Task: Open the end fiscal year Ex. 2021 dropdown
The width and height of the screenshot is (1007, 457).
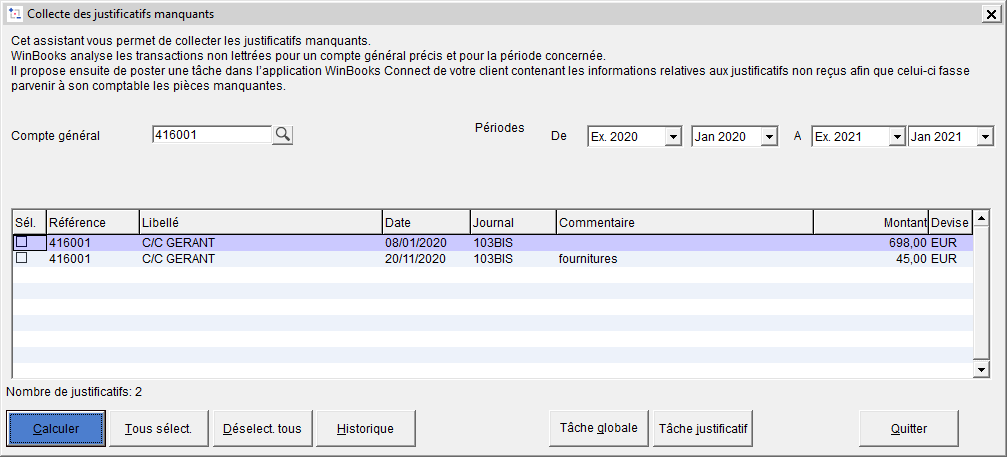Action: (x=896, y=137)
